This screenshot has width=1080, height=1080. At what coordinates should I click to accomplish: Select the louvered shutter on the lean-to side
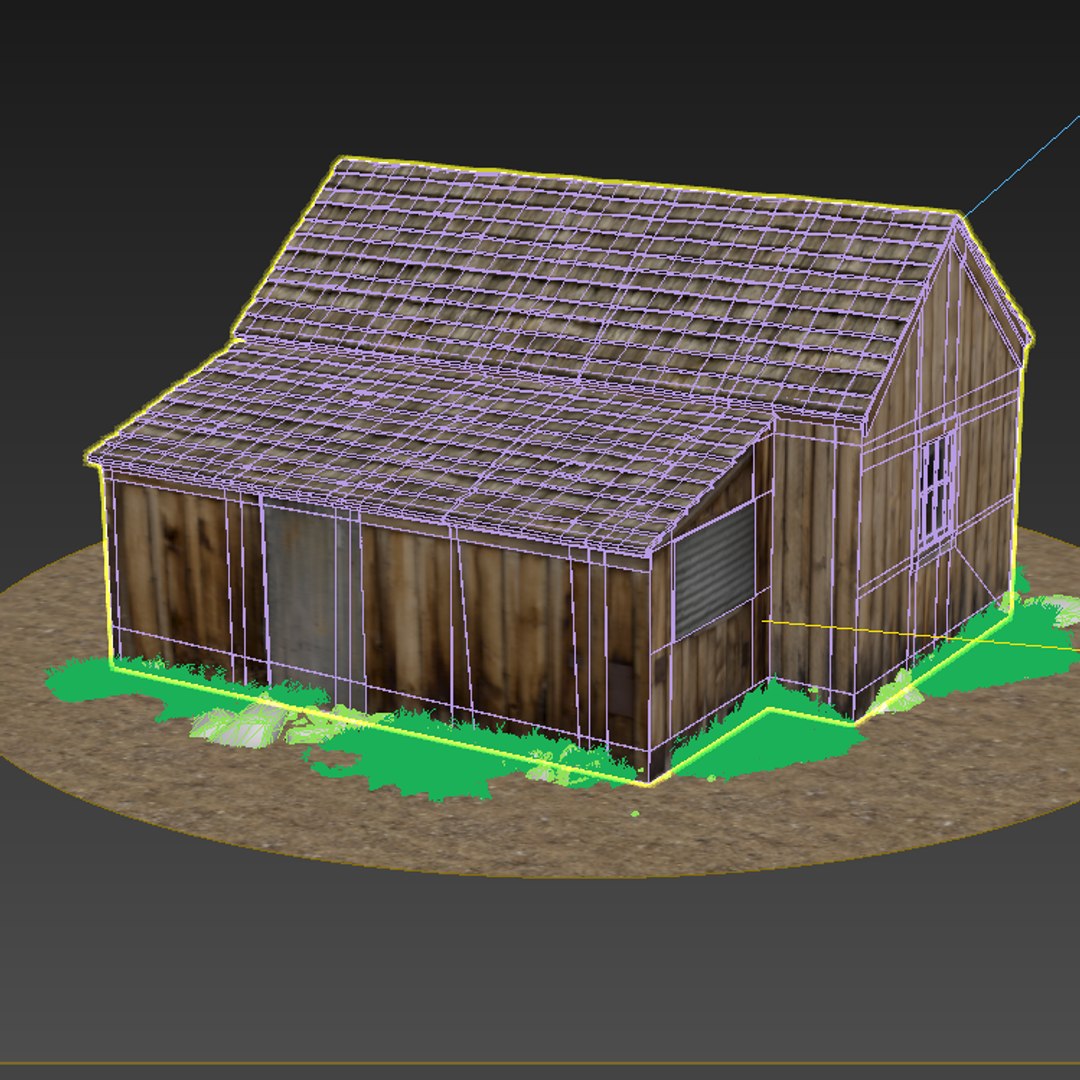click(x=714, y=571)
